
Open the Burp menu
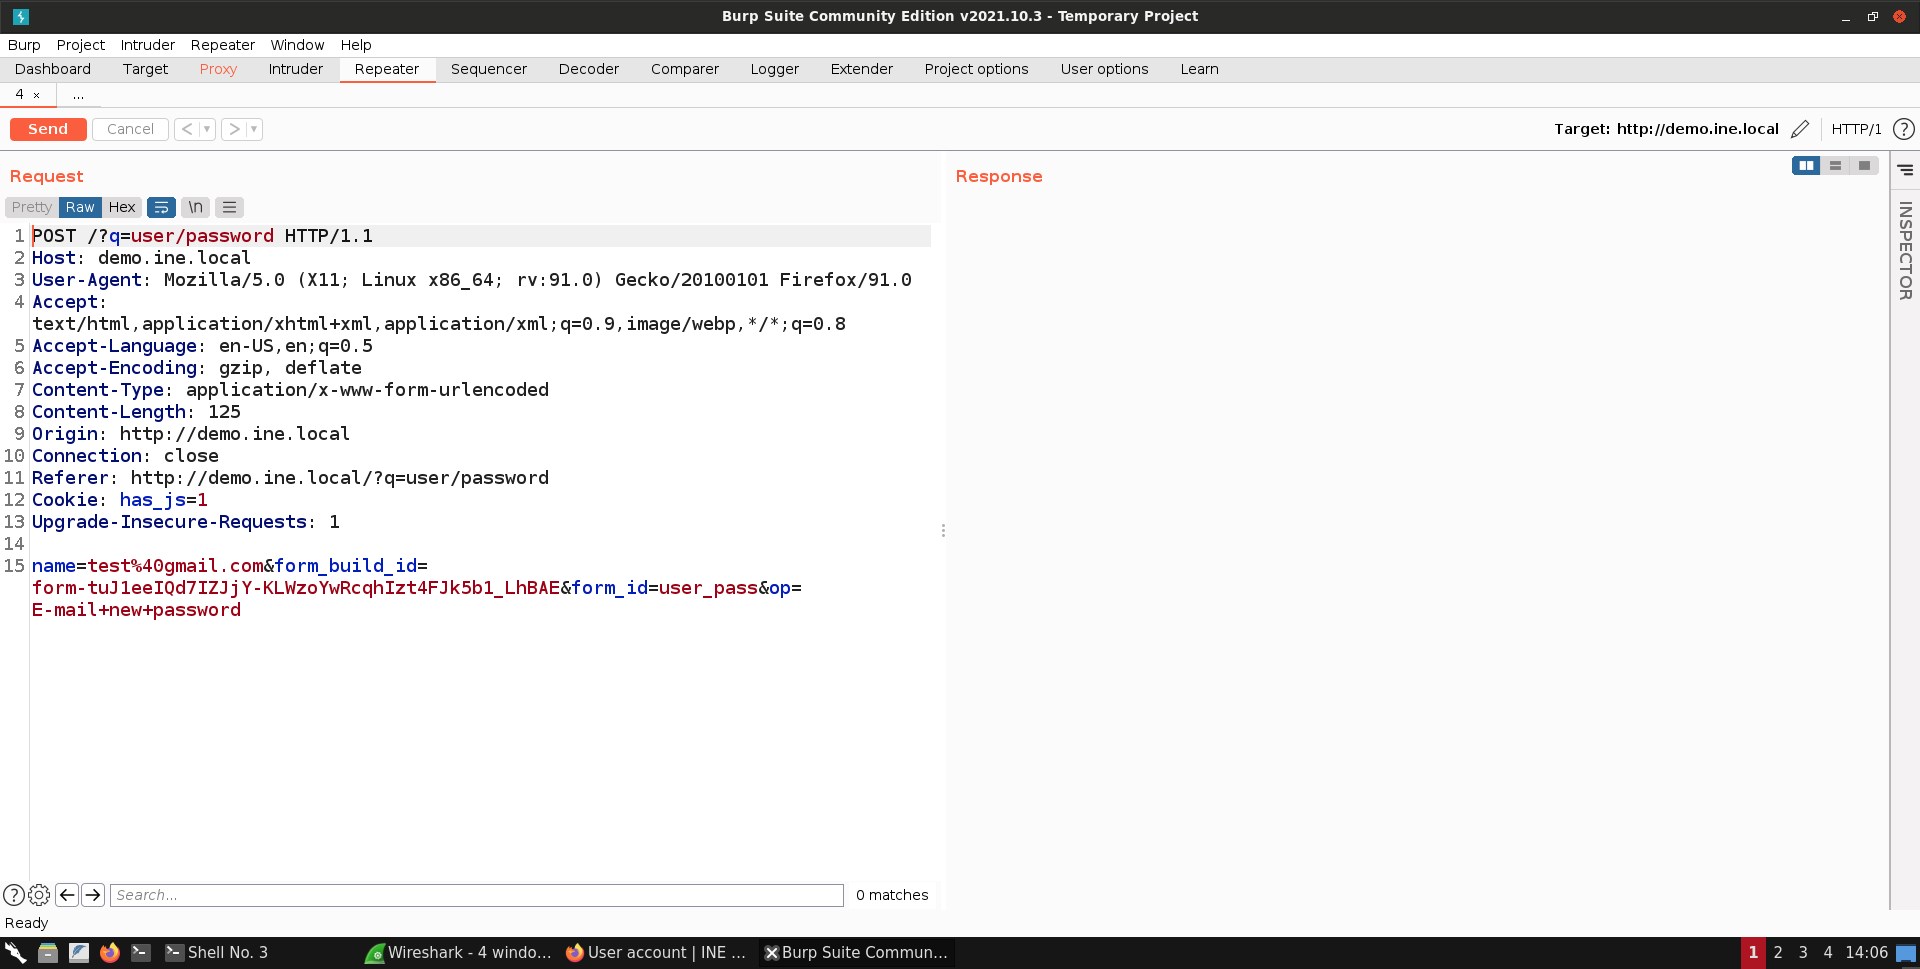point(24,45)
